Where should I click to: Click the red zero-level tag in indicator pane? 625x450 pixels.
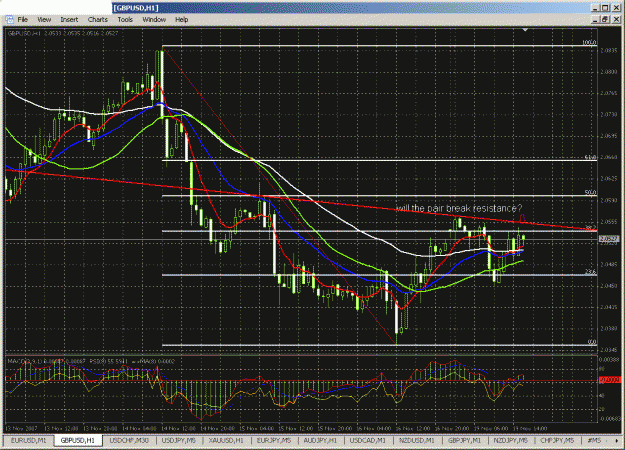pyautogui.click(x=610, y=380)
